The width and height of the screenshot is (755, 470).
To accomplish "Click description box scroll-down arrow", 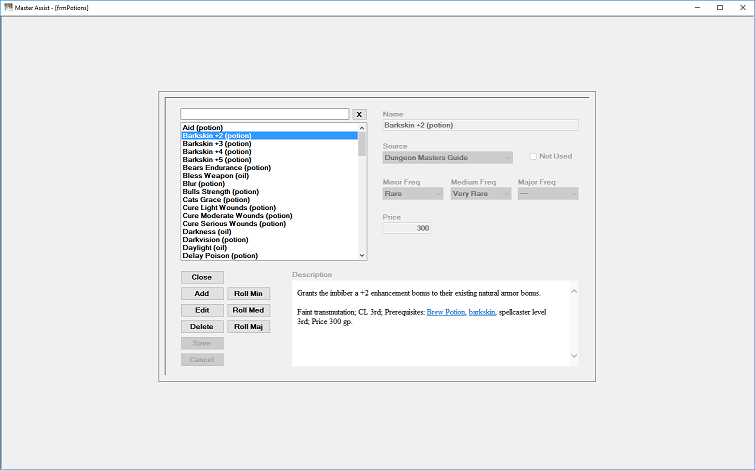I will 574,356.
